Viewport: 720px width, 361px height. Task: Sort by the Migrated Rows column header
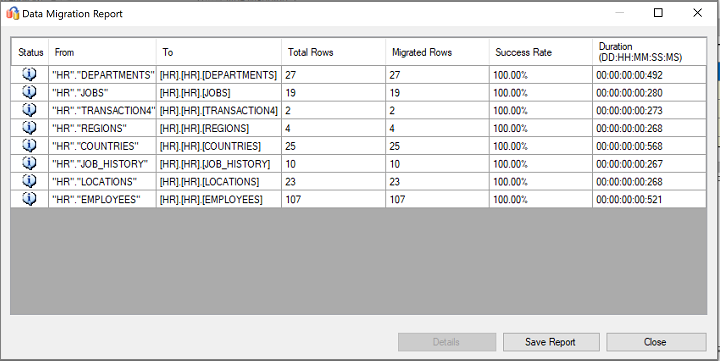438,52
